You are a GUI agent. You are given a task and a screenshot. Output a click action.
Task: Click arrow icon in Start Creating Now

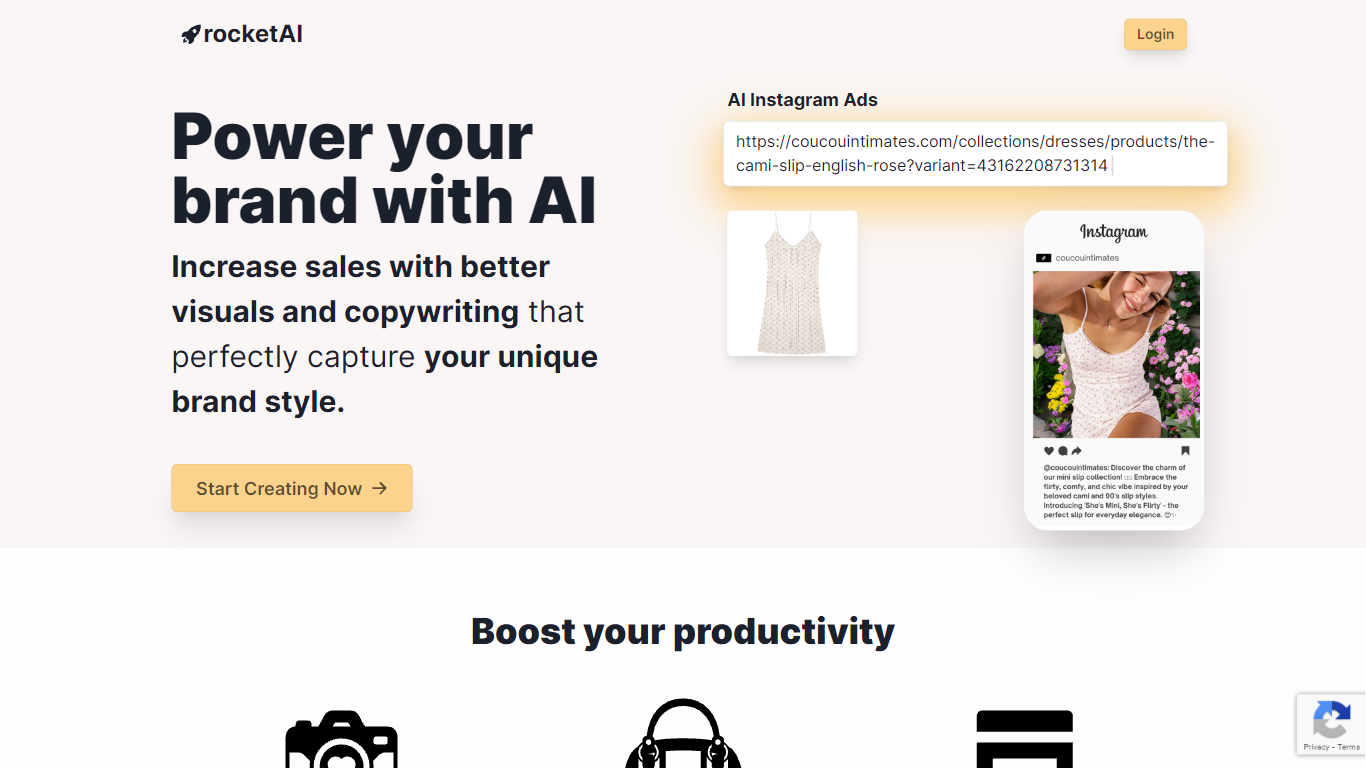coord(379,488)
